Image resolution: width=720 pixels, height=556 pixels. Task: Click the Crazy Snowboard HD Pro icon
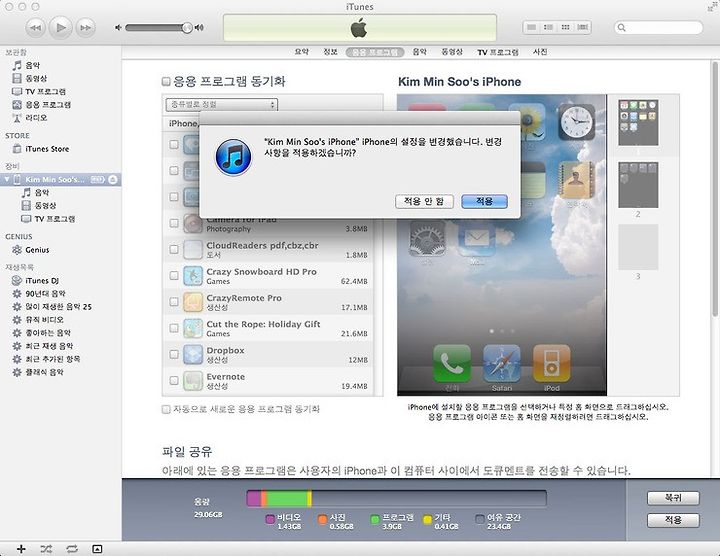[x=193, y=276]
